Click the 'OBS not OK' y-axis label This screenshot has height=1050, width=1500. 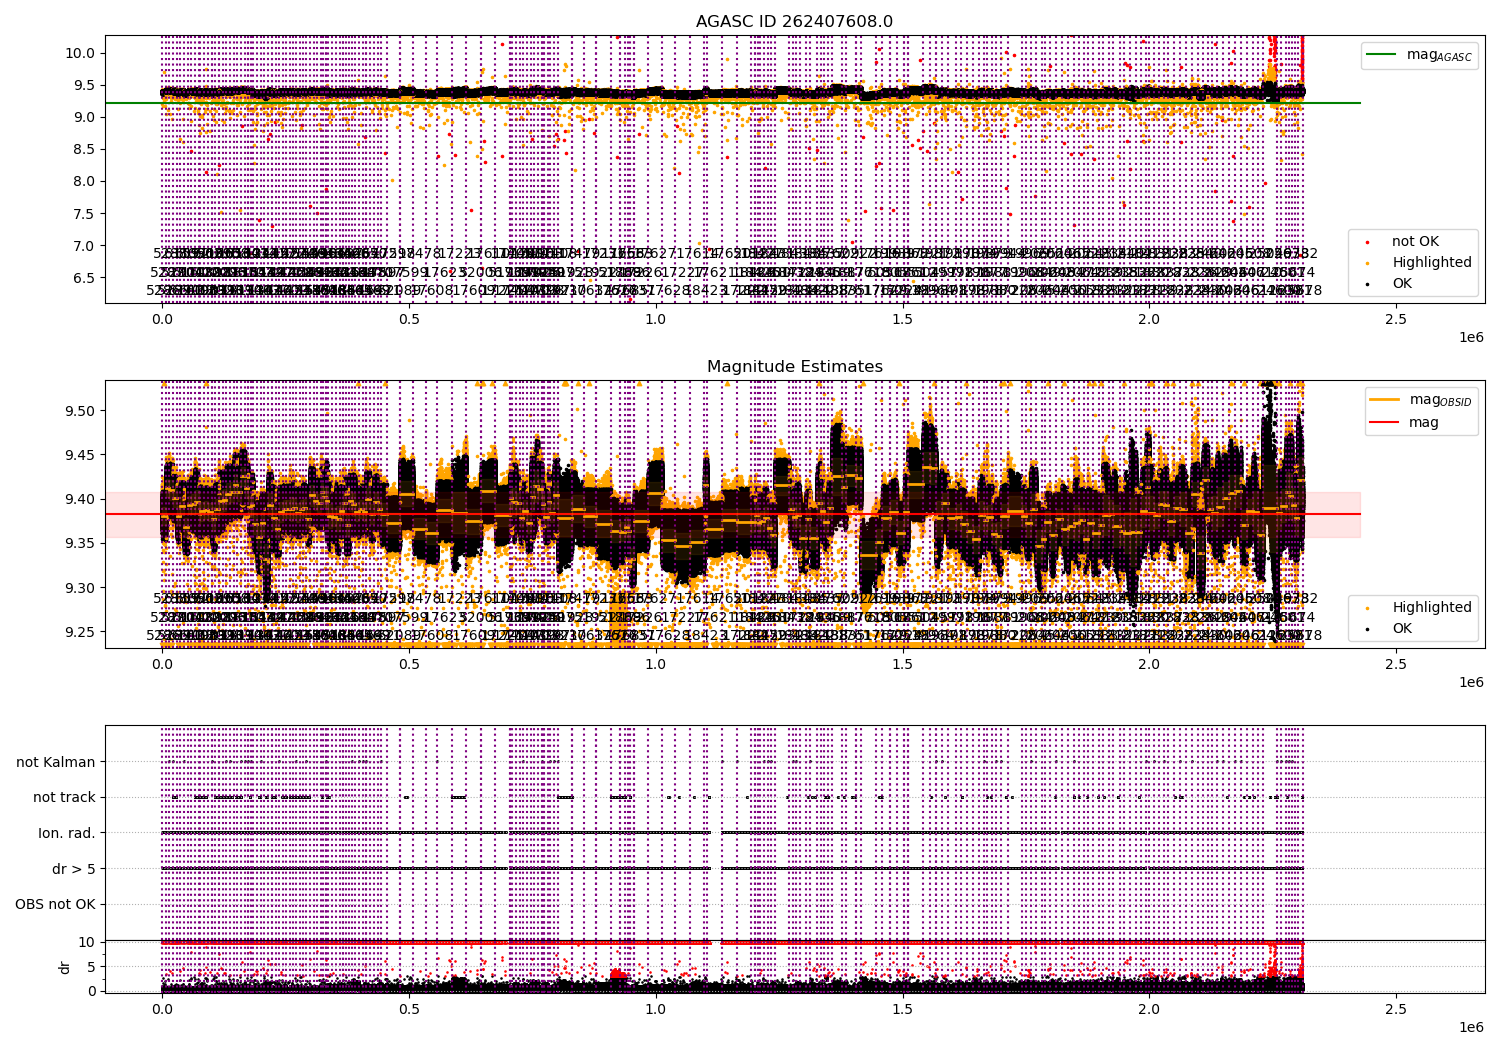coord(55,904)
